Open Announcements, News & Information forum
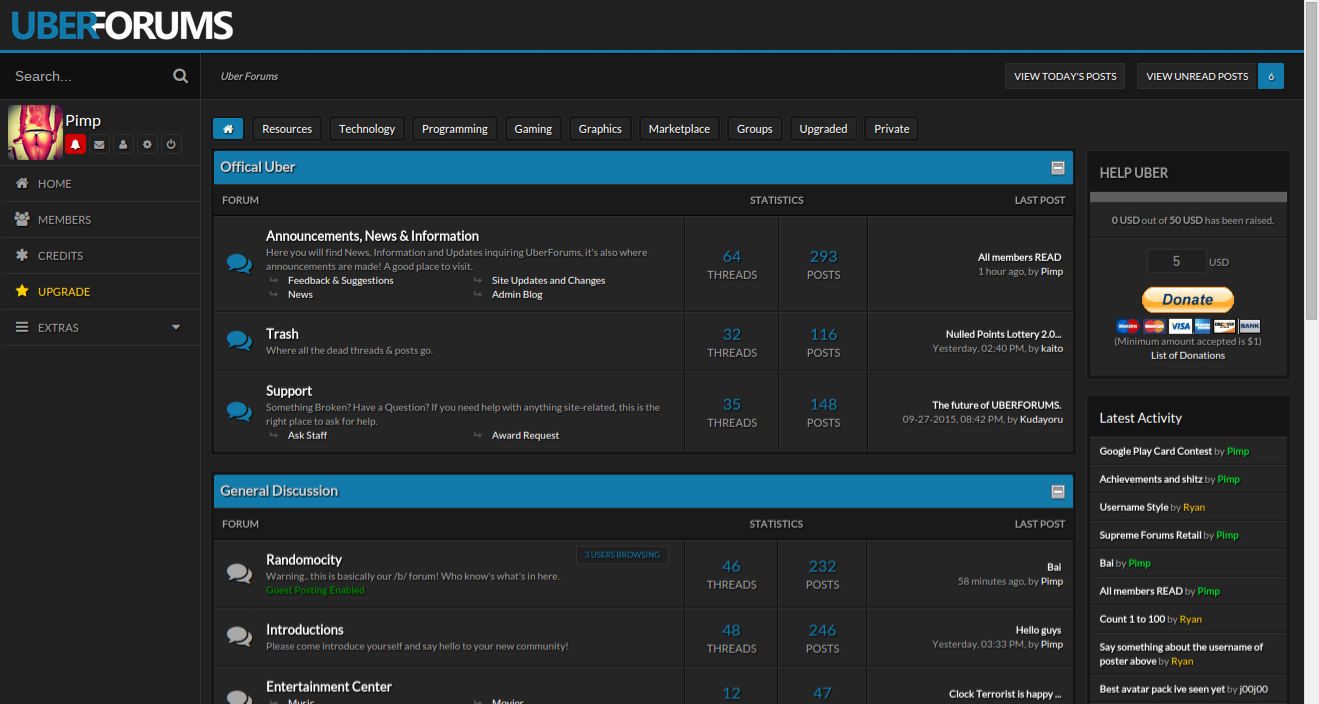The height and width of the screenshot is (704, 1319). tap(372, 236)
